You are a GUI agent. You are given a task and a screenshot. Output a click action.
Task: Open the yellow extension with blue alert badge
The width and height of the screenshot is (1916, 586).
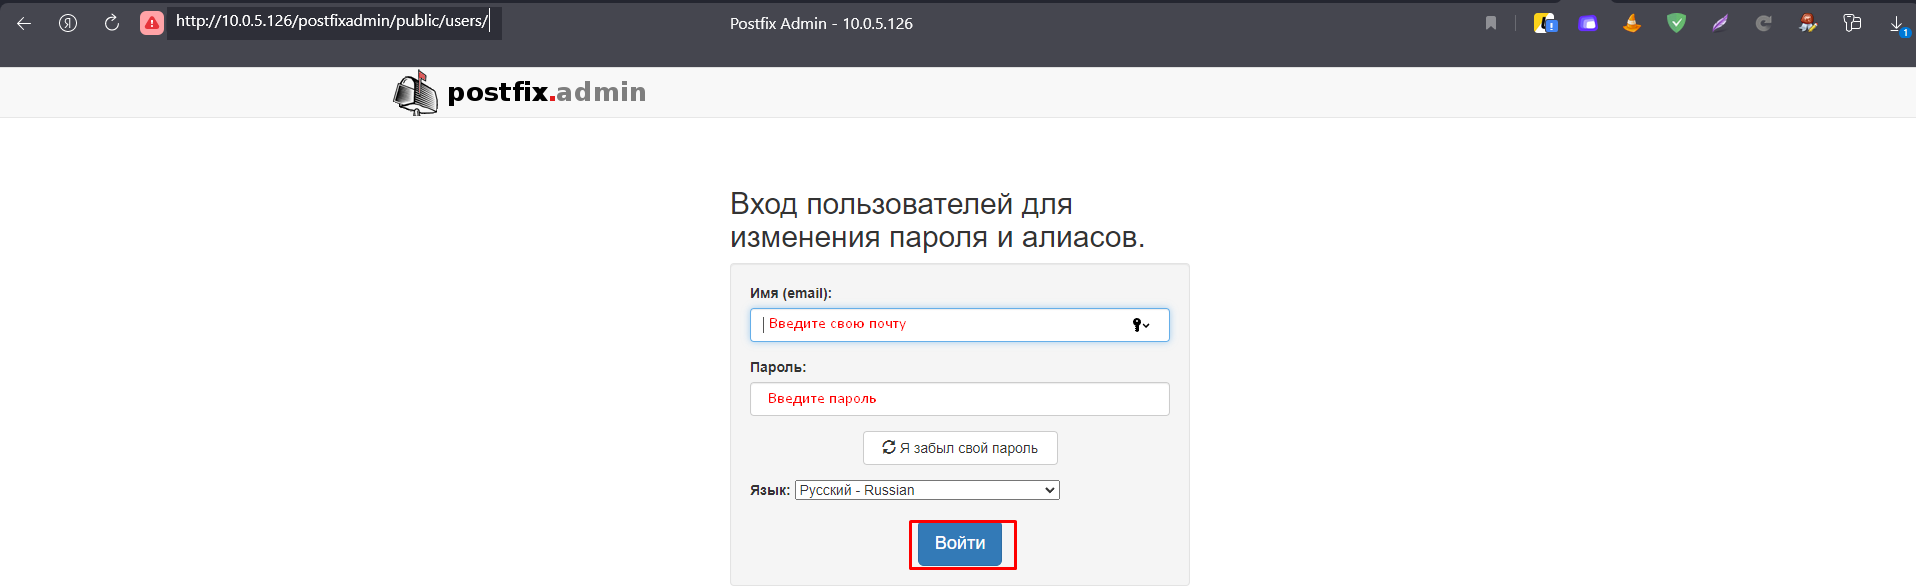pyautogui.click(x=1546, y=23)
